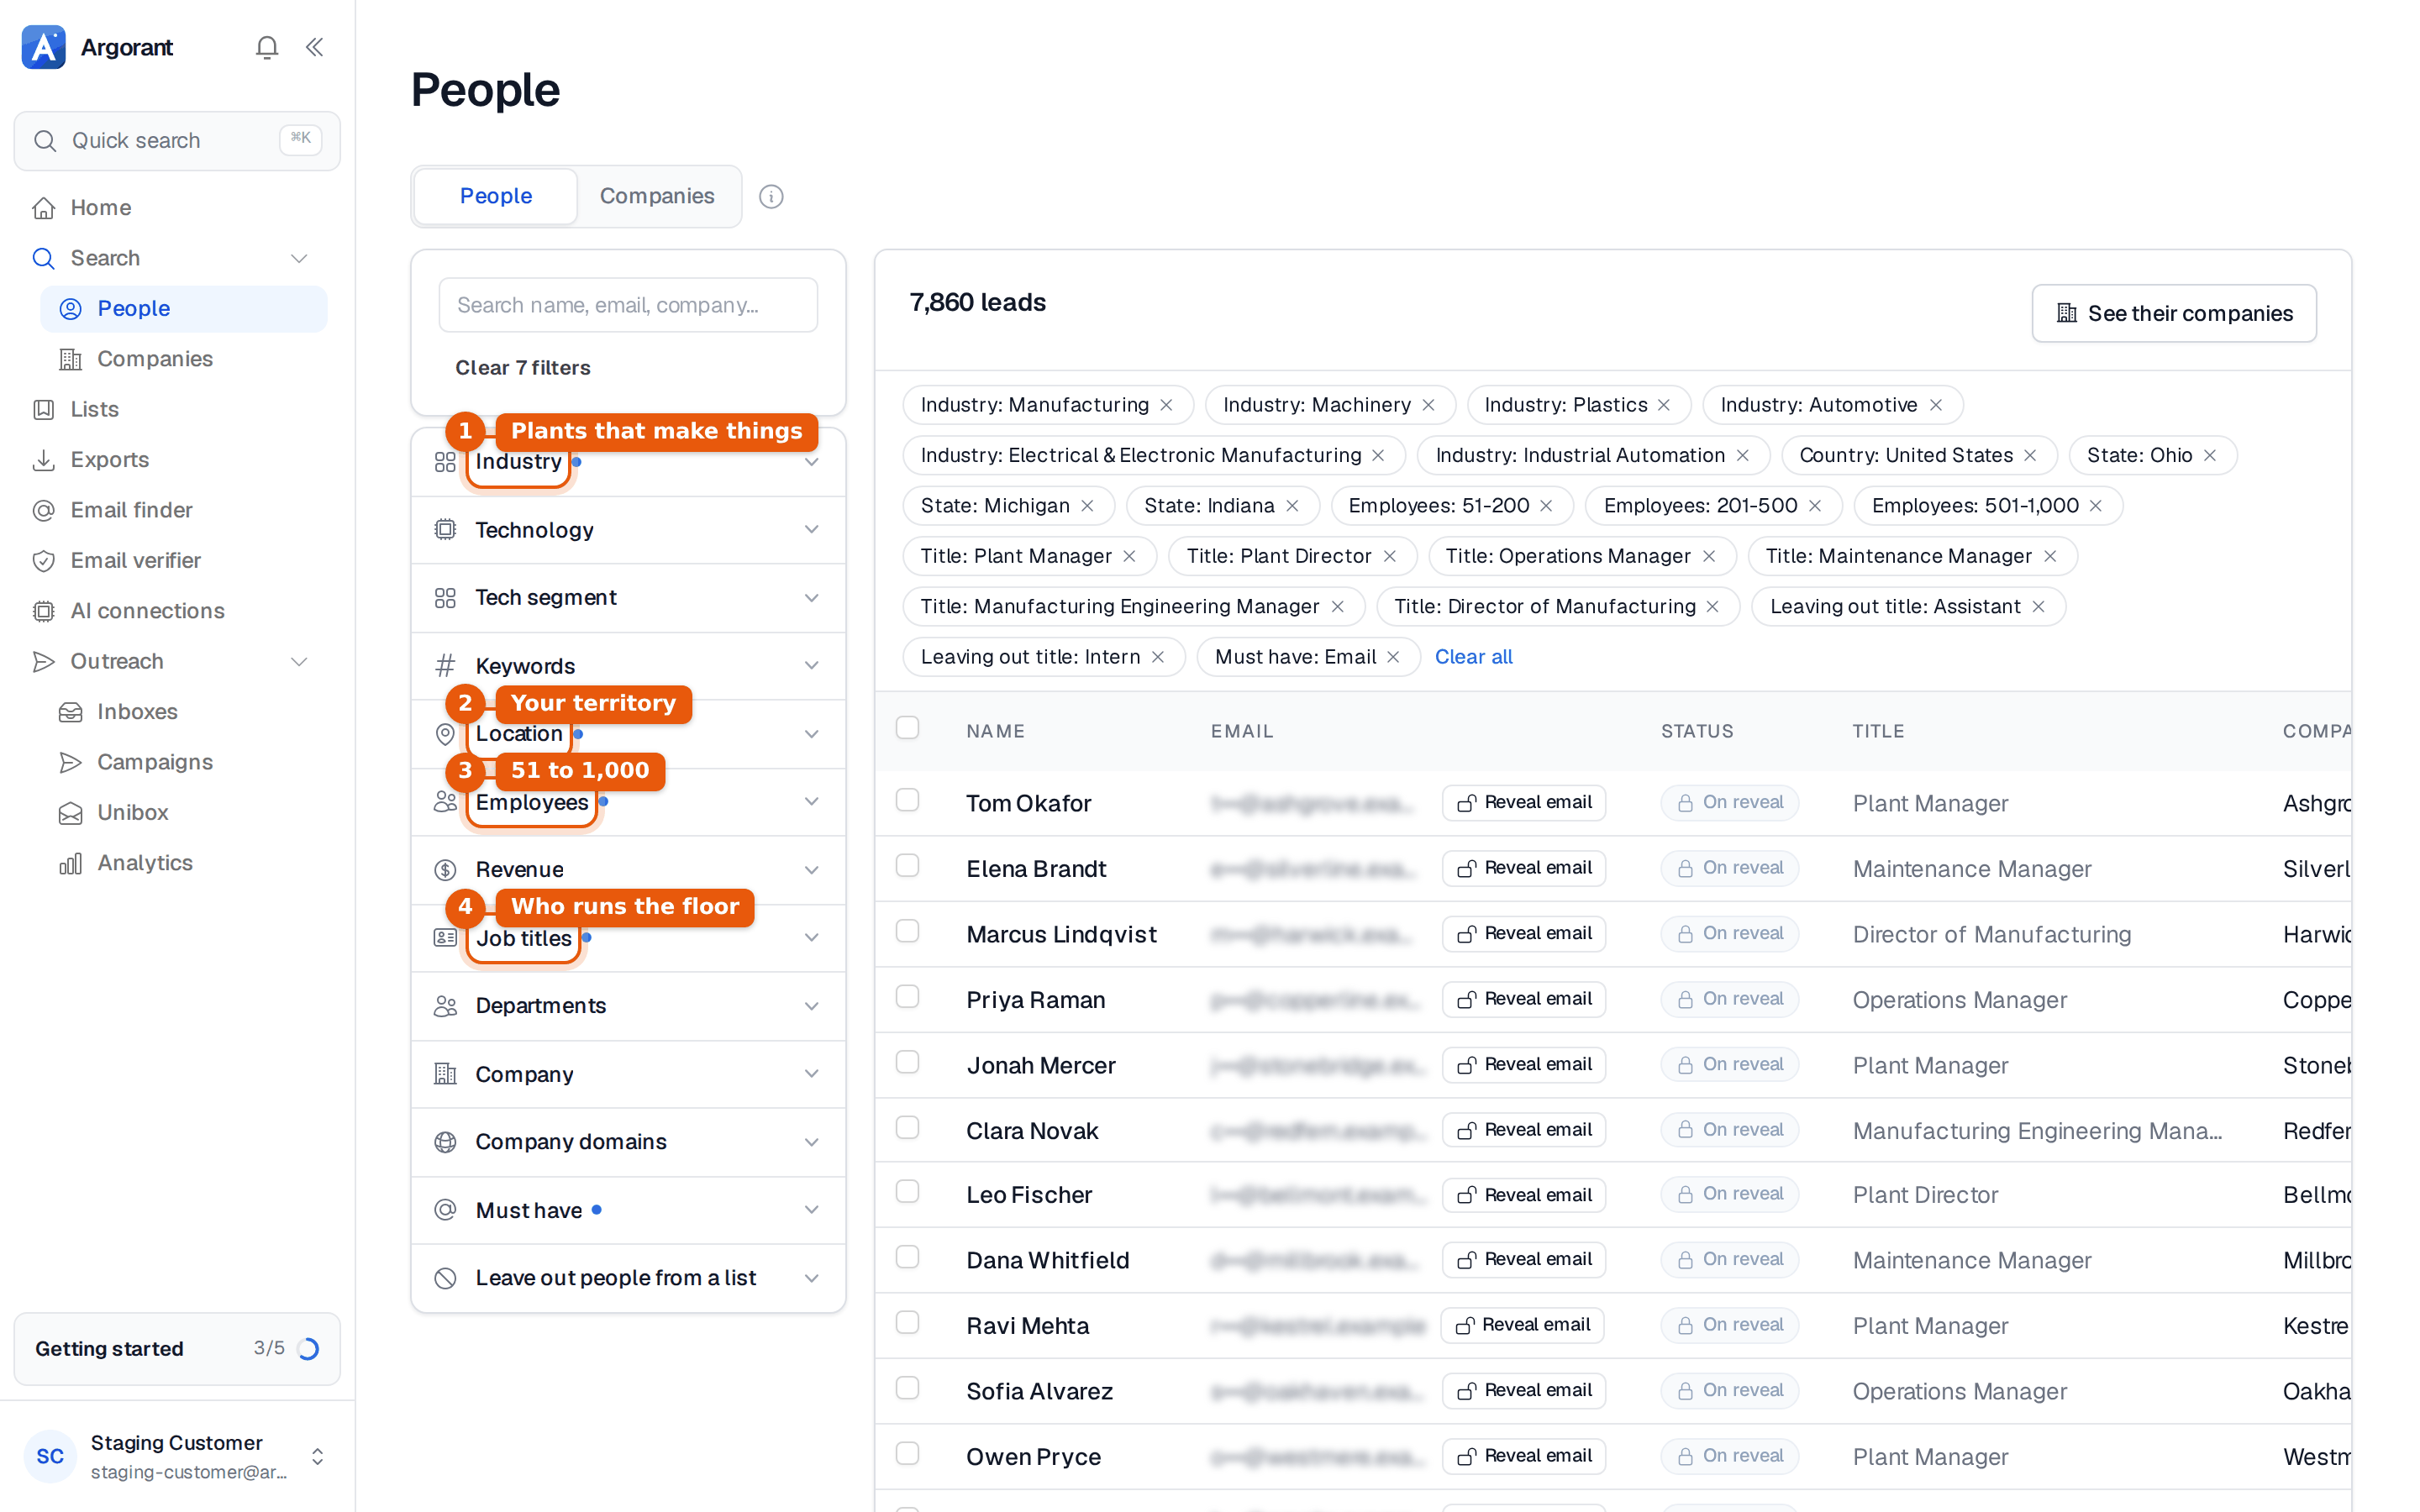Open the Email verifier page

177,560
